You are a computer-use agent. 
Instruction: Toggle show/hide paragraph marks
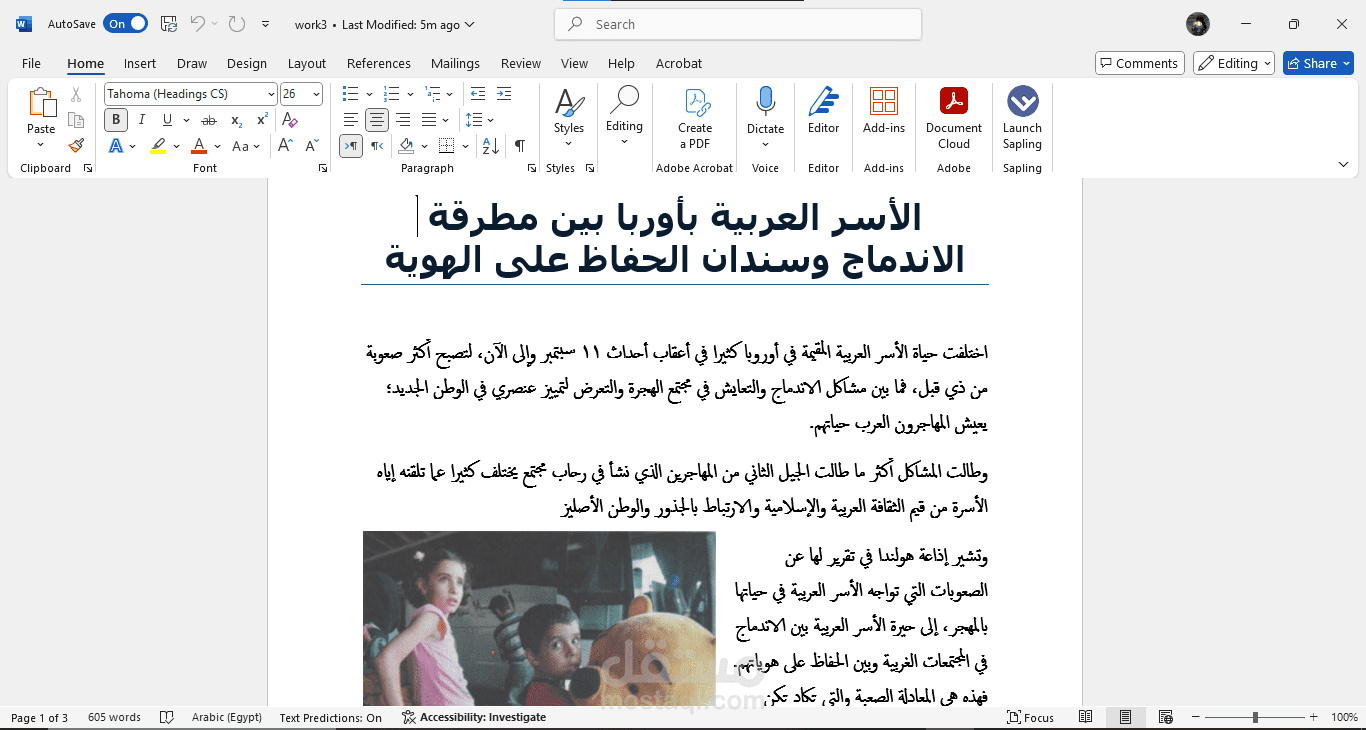coord(520,146)
